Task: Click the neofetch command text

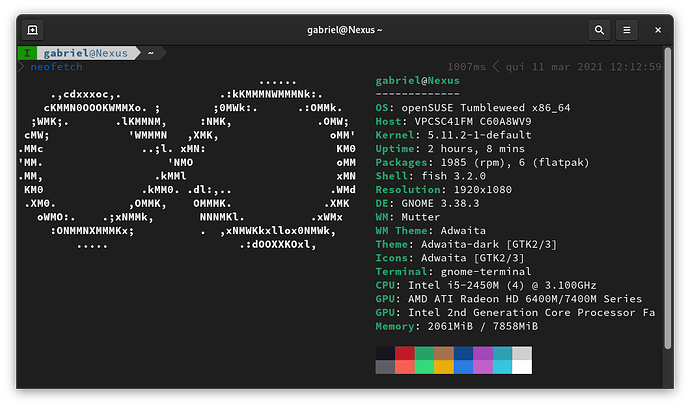Action: [56, 67]
